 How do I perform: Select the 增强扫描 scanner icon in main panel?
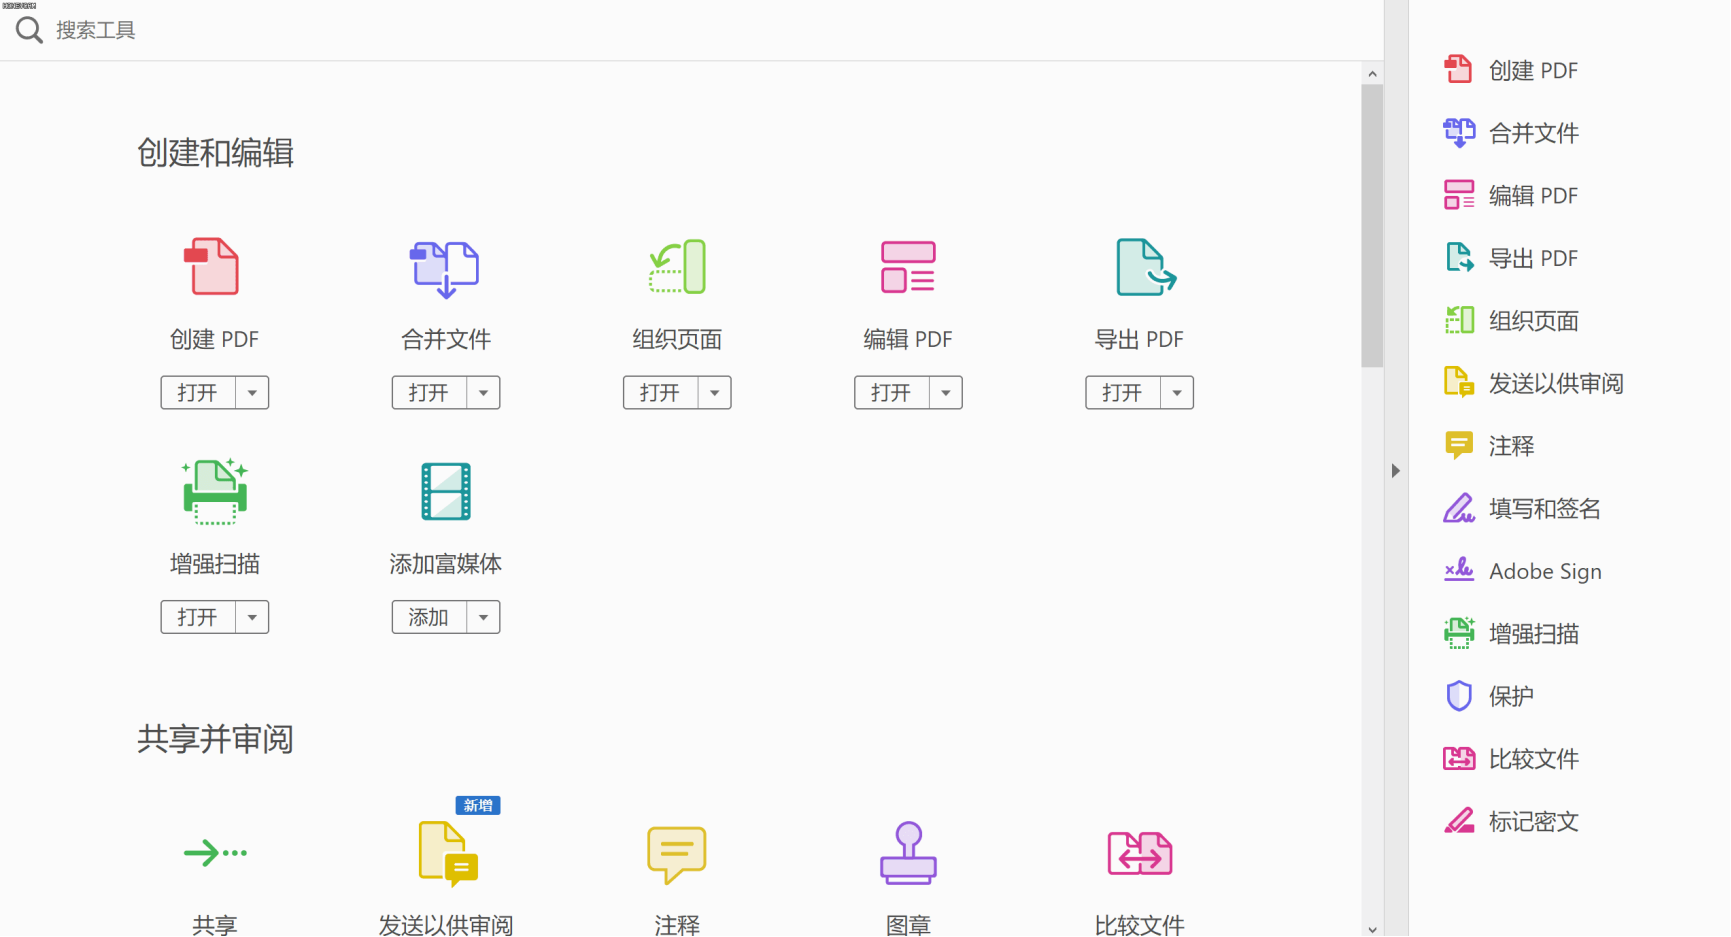coord(214,491)
